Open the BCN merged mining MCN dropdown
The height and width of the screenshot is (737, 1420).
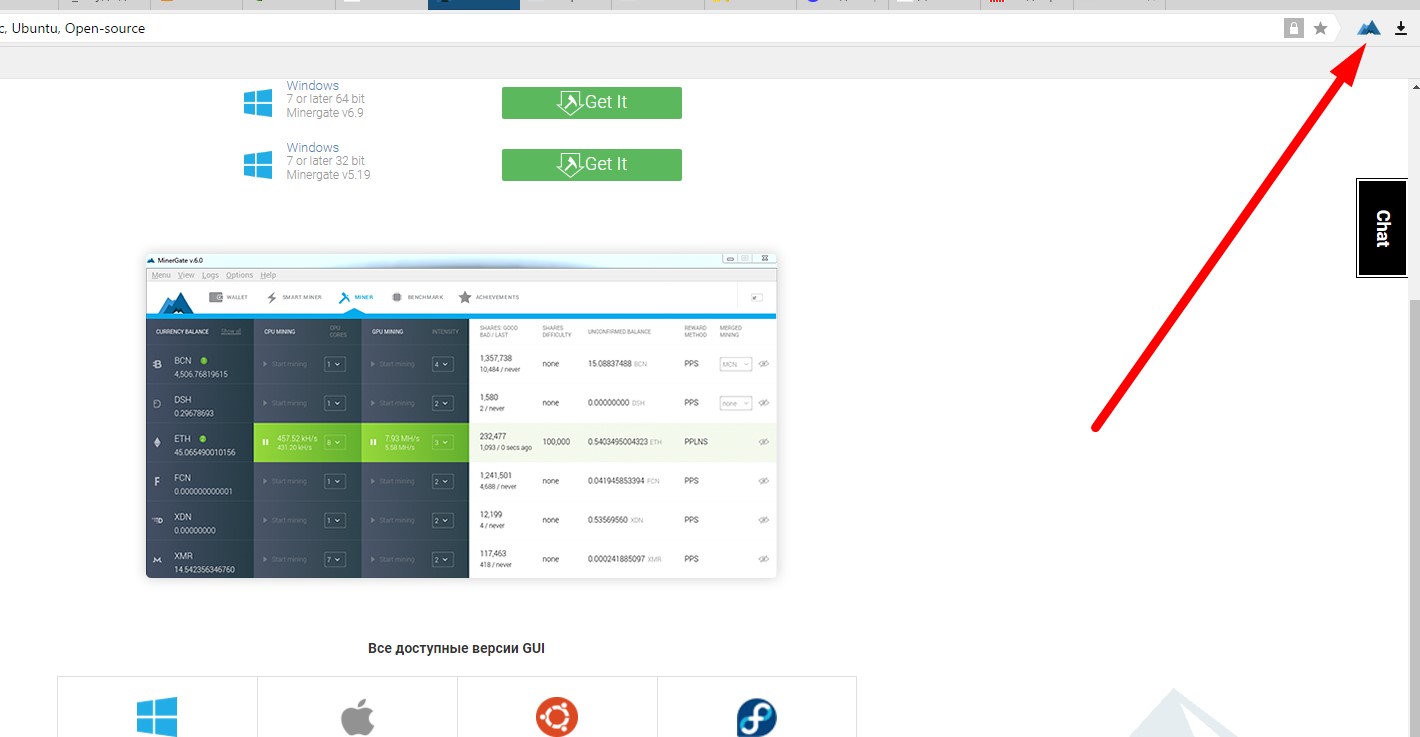click(x=735, y=364)
